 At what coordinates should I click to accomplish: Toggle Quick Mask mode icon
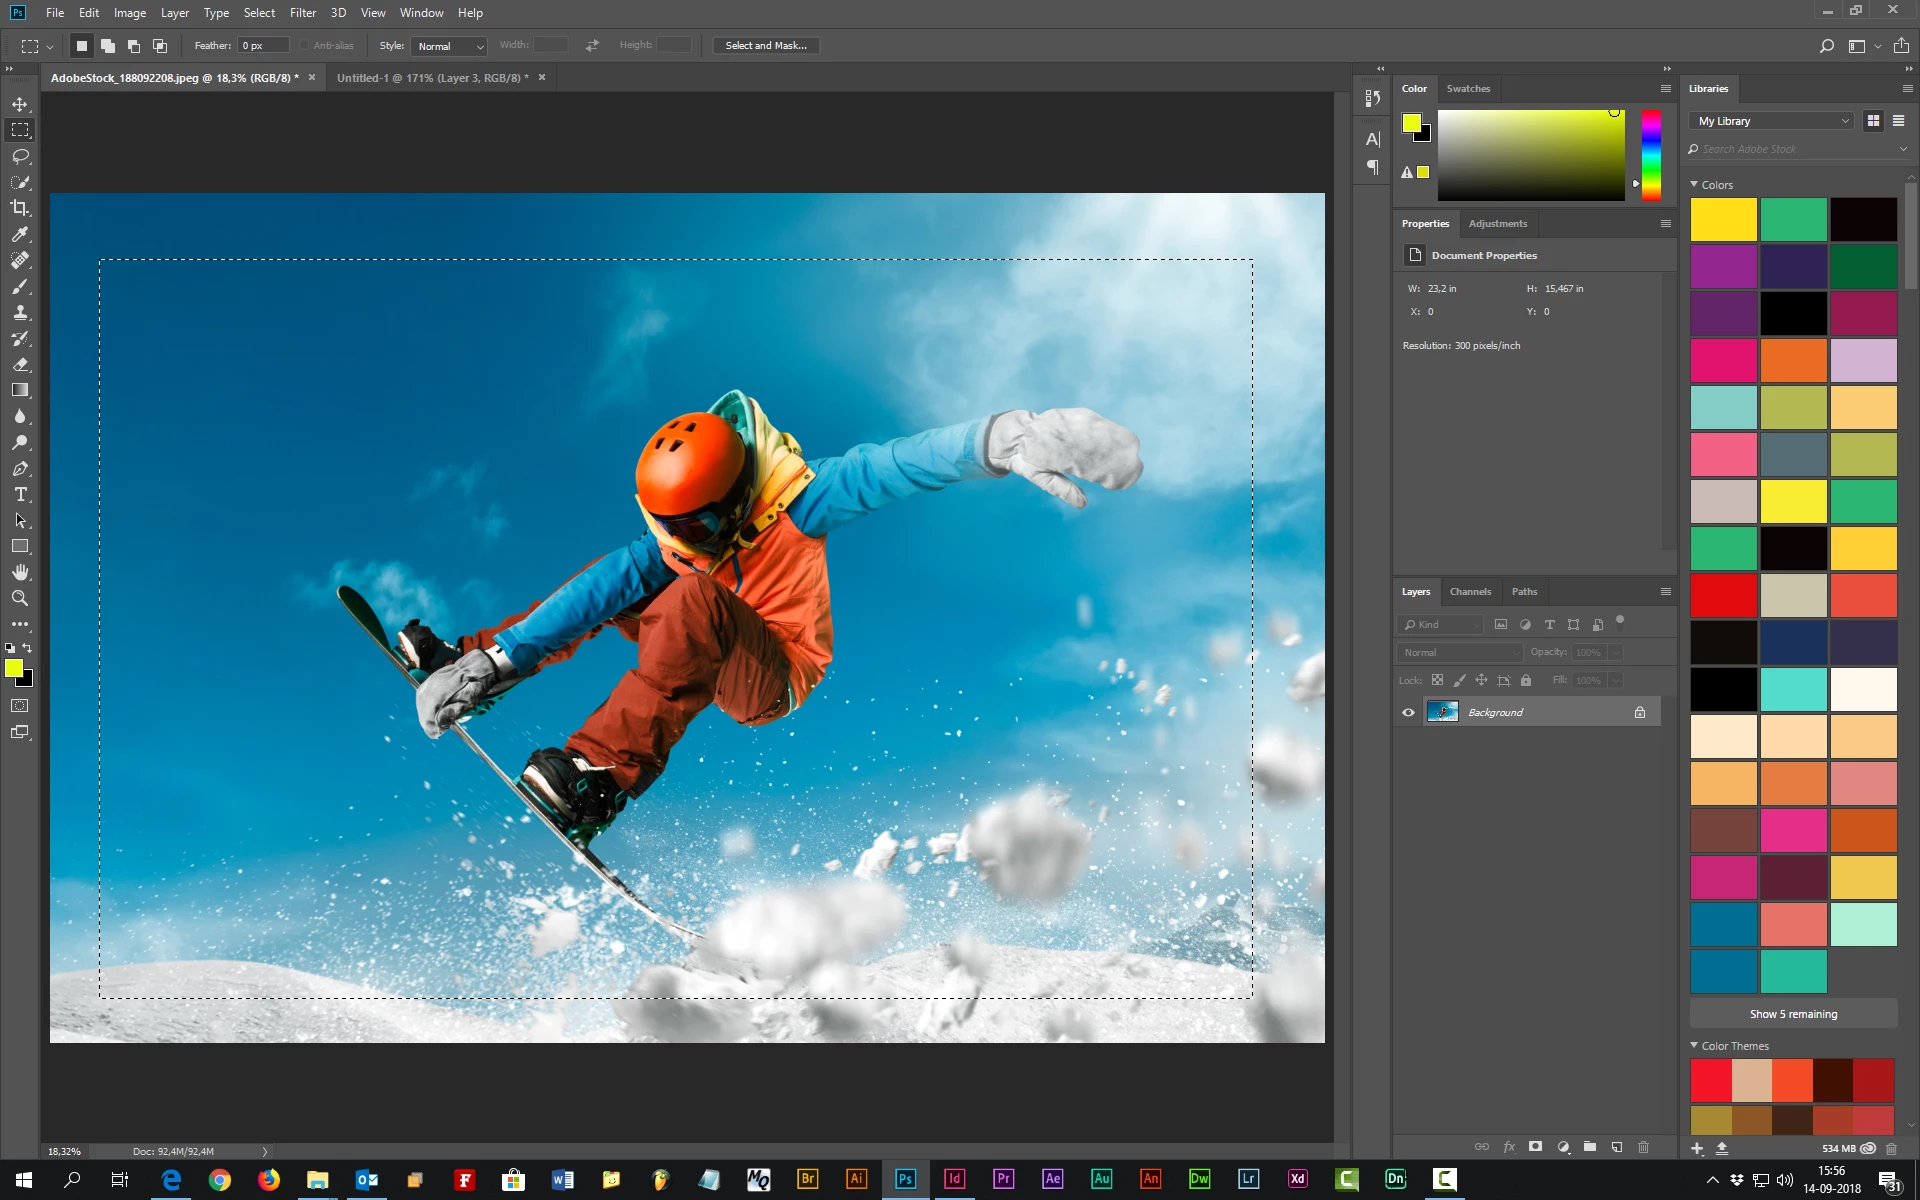coord(20,706)
